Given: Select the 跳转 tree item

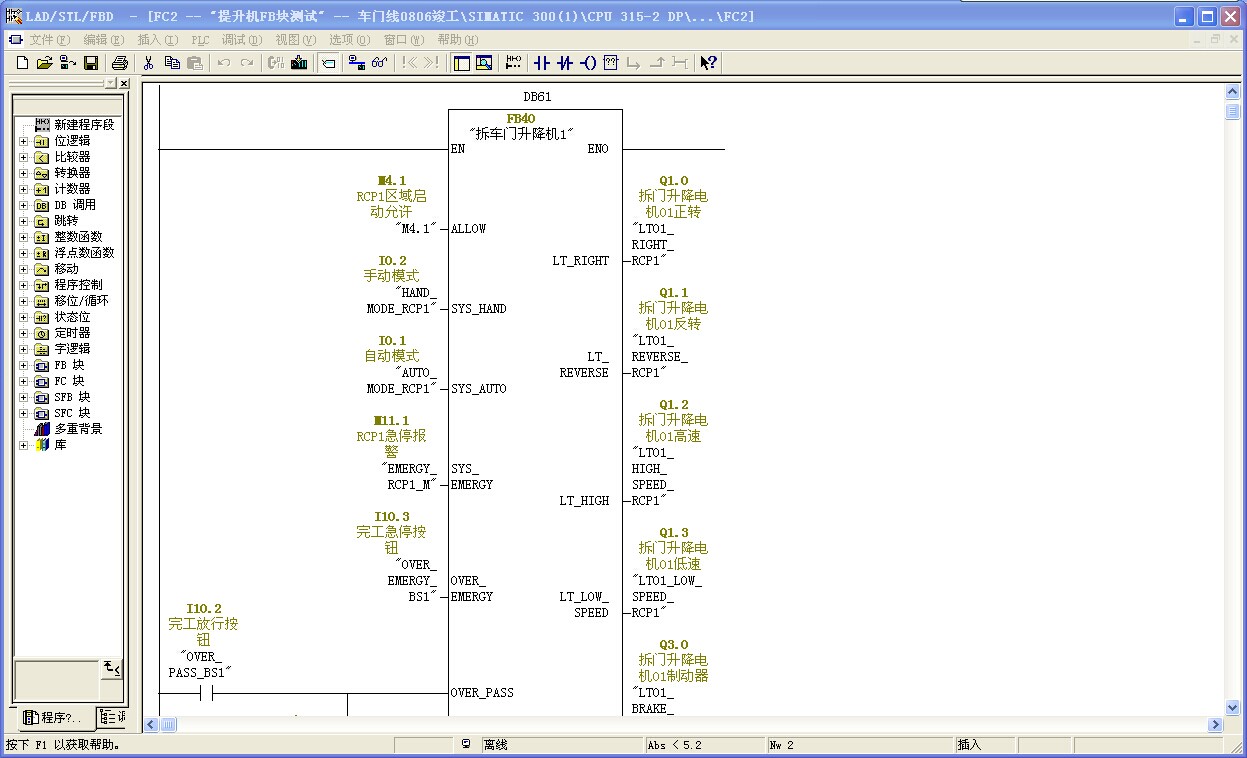Looking at the screenshot, I should point(66,221).
